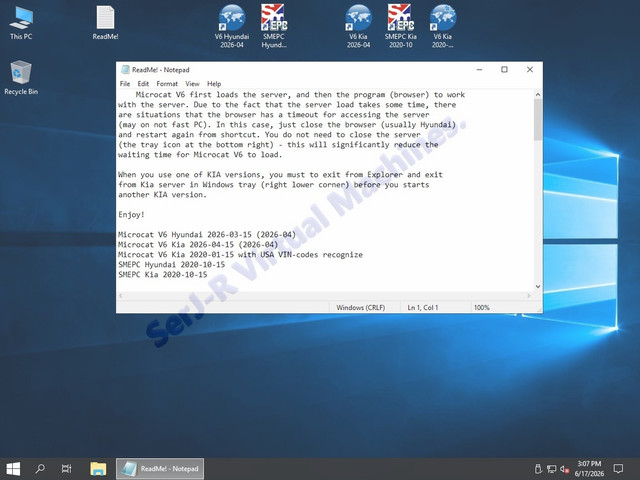Click the vertical scrollbar thumb in Notepad
This screenshot has height=480, width=640.
pyautogui.click(x=538, y=119)
